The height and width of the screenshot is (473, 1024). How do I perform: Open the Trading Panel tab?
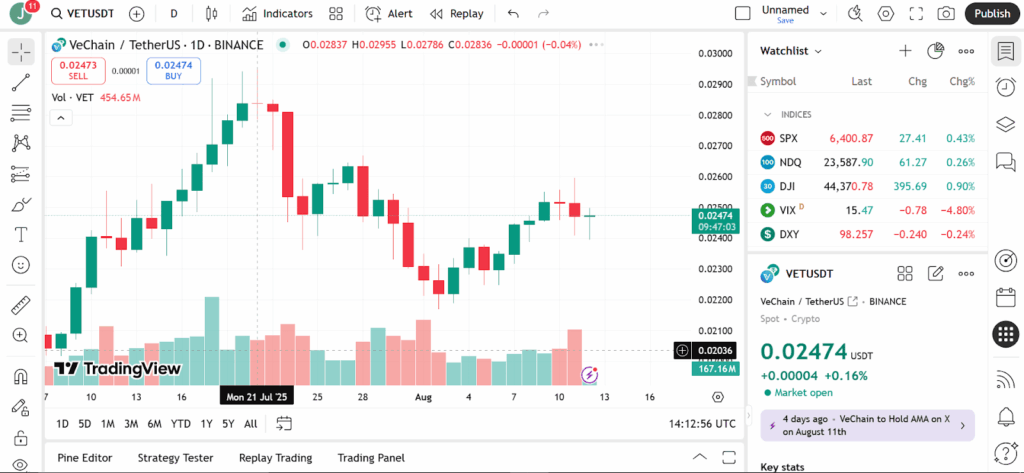click(371, 458)
